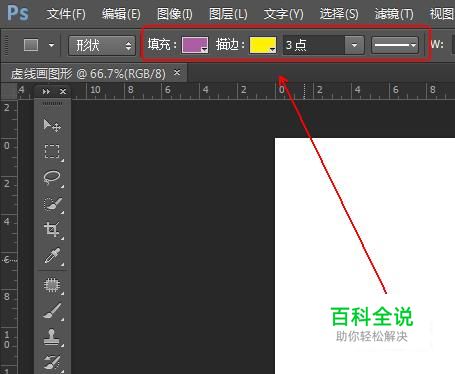Click the Rectangle shape tool preset icon
The image size is (455, 374).
(31, 45)
